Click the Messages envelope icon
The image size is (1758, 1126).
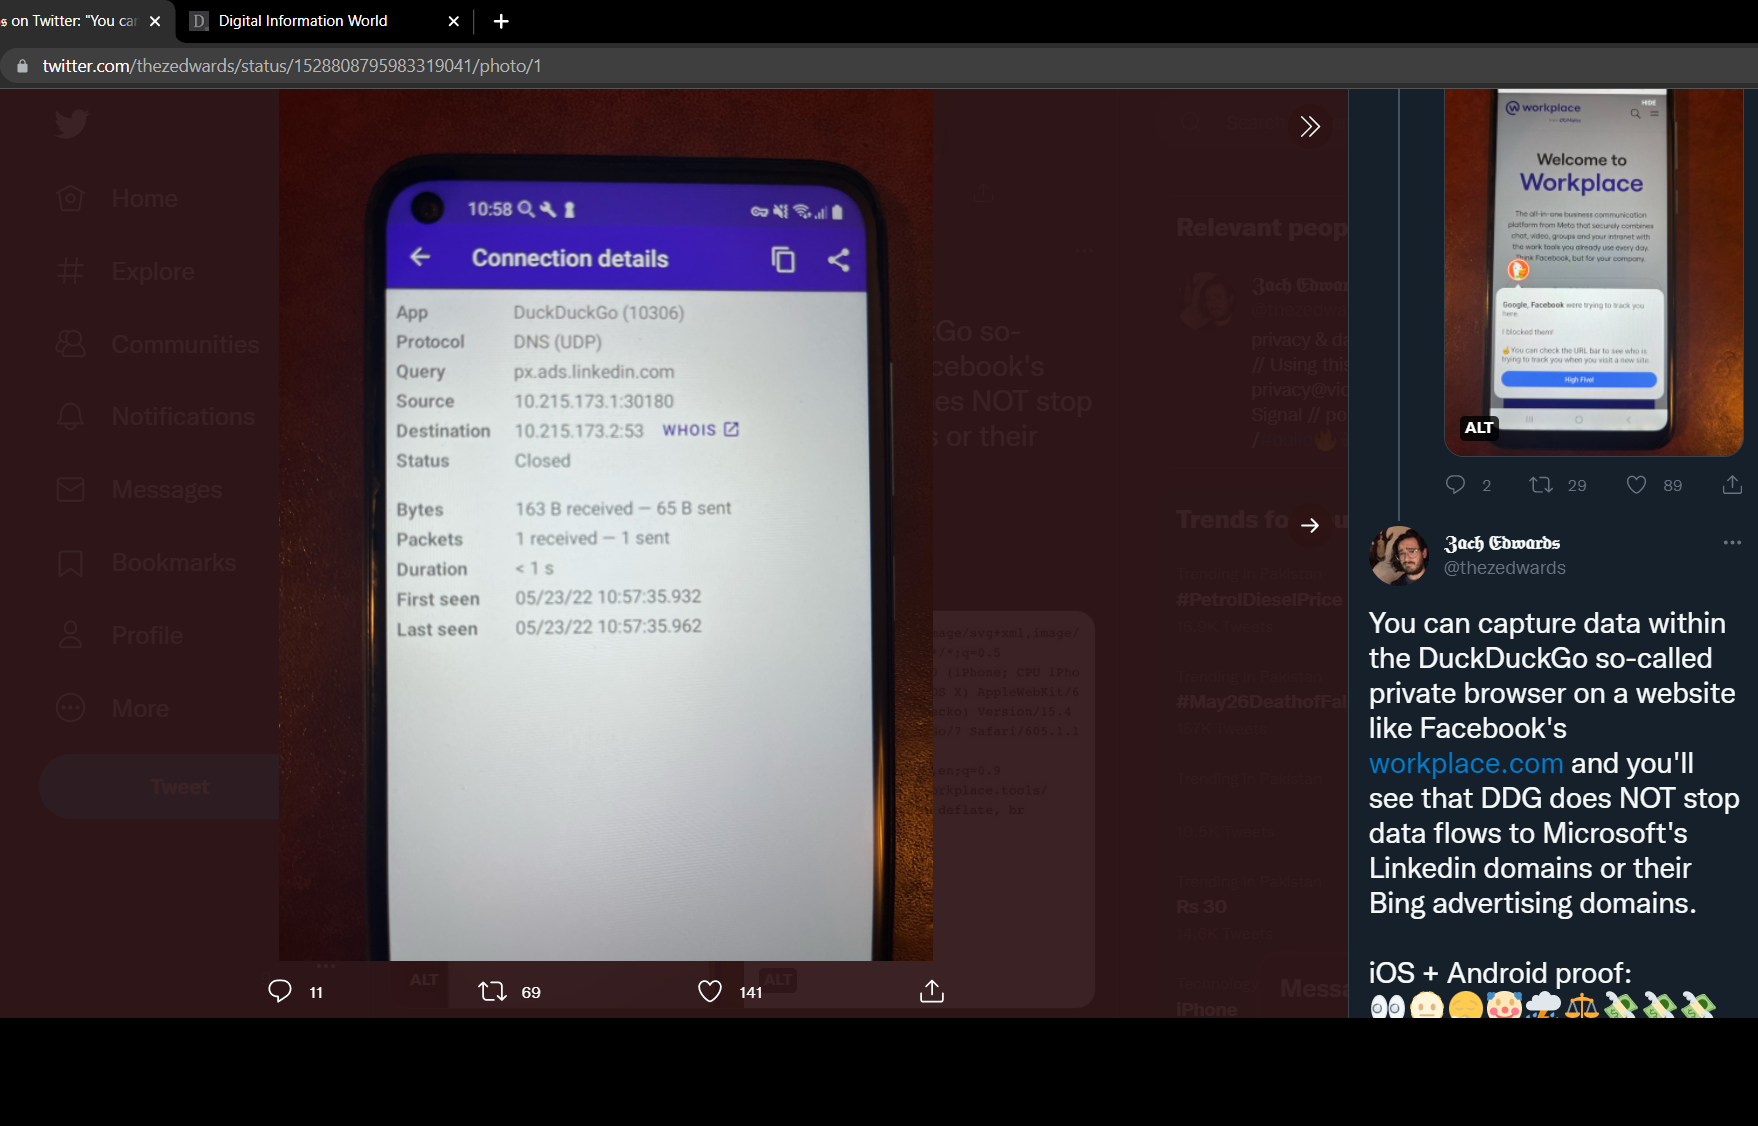71,490
